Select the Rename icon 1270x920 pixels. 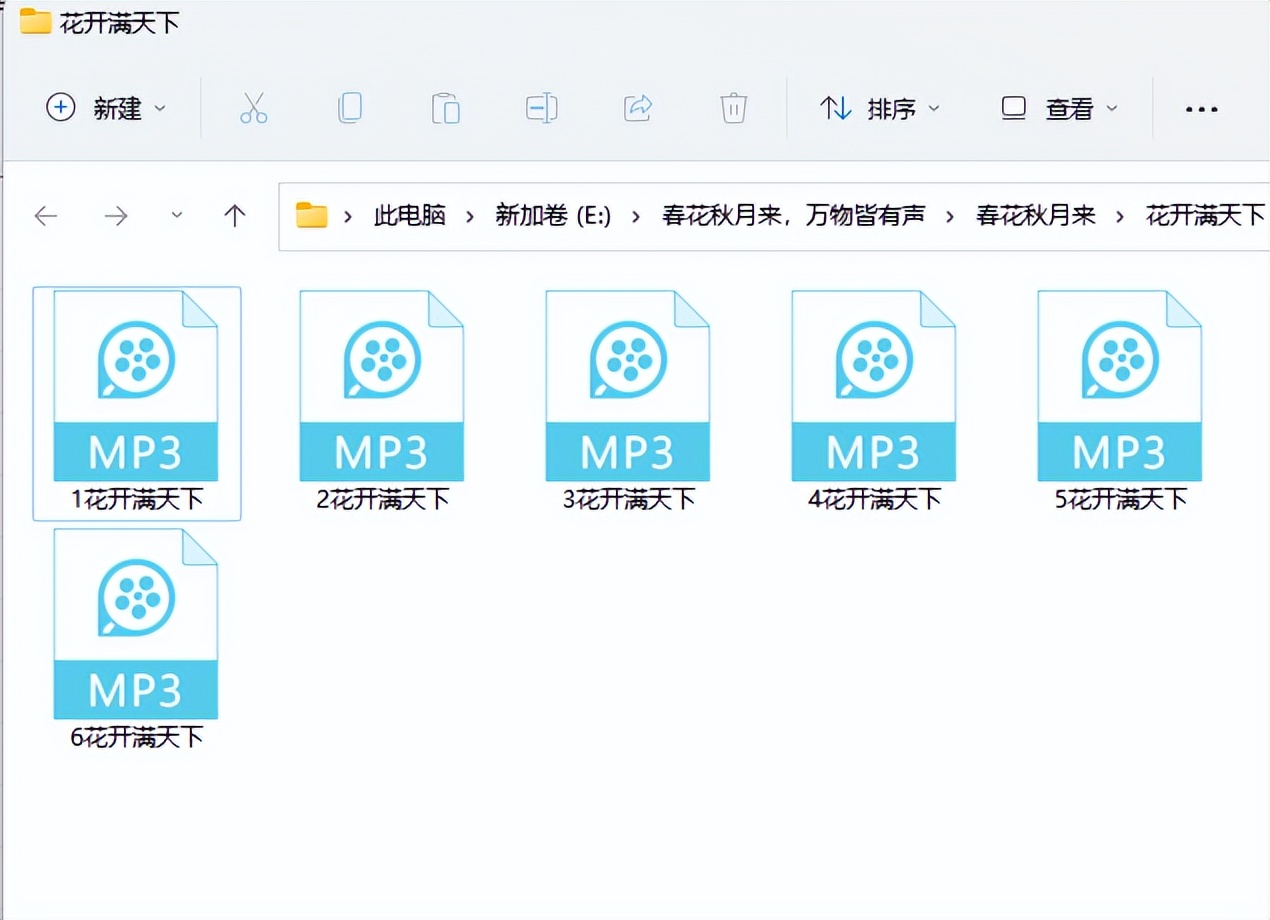(x=541, y=108)
